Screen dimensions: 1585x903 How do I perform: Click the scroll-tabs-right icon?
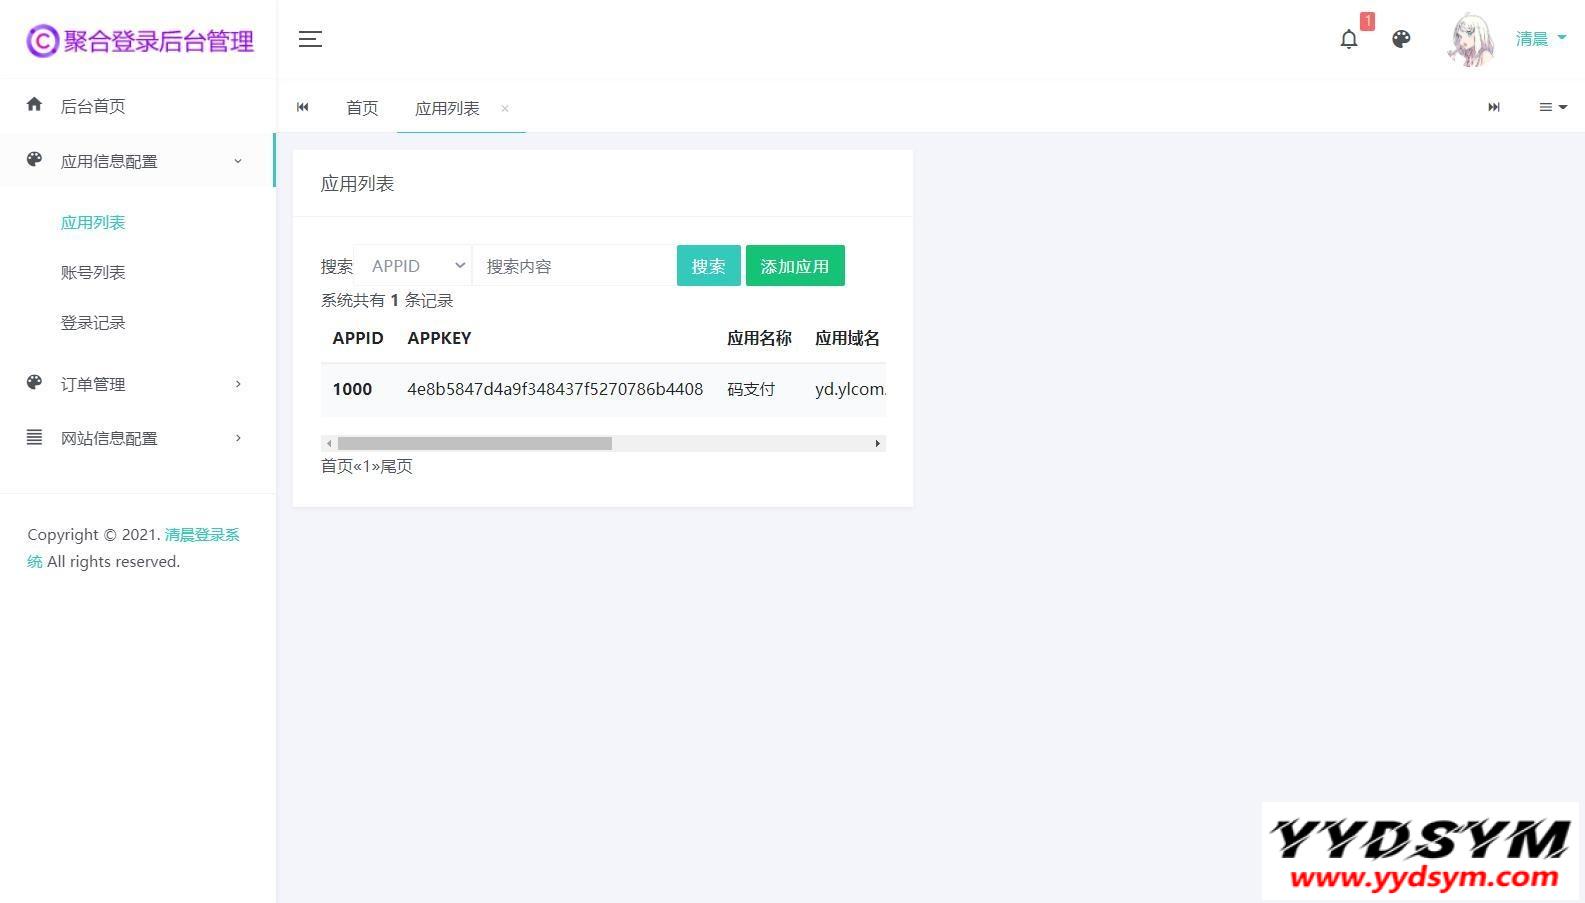pos(1494,107)
